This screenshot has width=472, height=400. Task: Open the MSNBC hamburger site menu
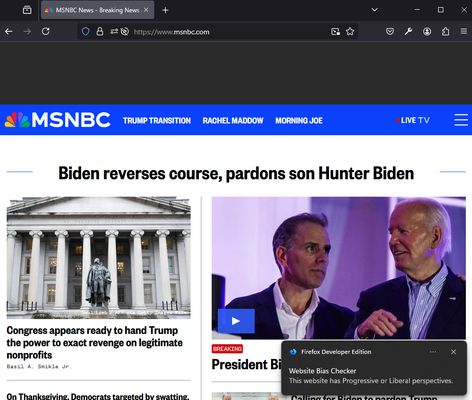click(x=461, y=120)
